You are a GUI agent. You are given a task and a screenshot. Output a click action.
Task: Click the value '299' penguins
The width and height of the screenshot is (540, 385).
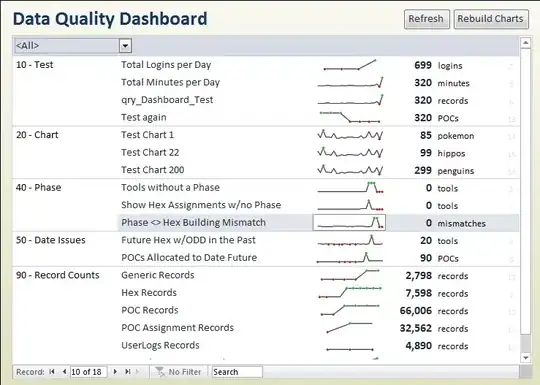click(423, 170)
